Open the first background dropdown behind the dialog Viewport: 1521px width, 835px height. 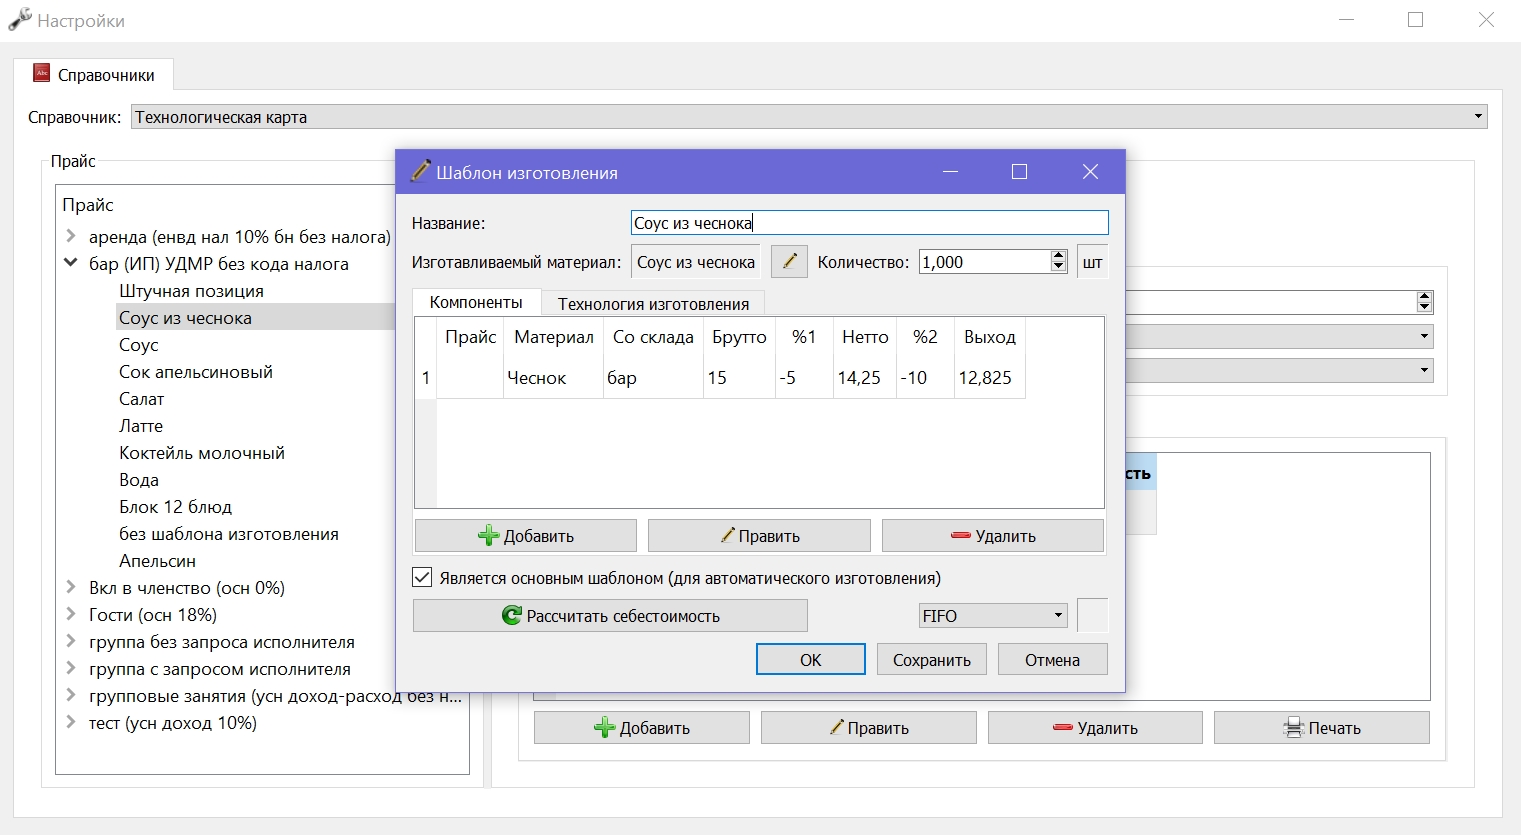coord(1279,336)
